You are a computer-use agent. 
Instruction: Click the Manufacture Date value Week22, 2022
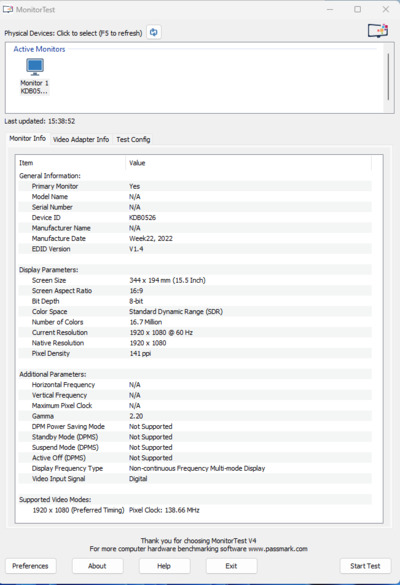coord(151,238)
